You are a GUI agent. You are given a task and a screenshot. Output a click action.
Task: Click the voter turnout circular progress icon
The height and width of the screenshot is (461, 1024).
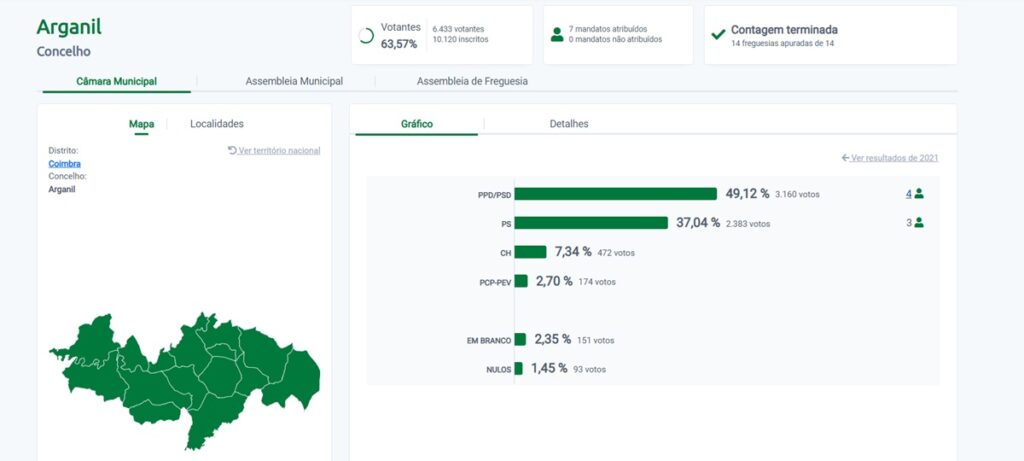(x=366, y=35)
